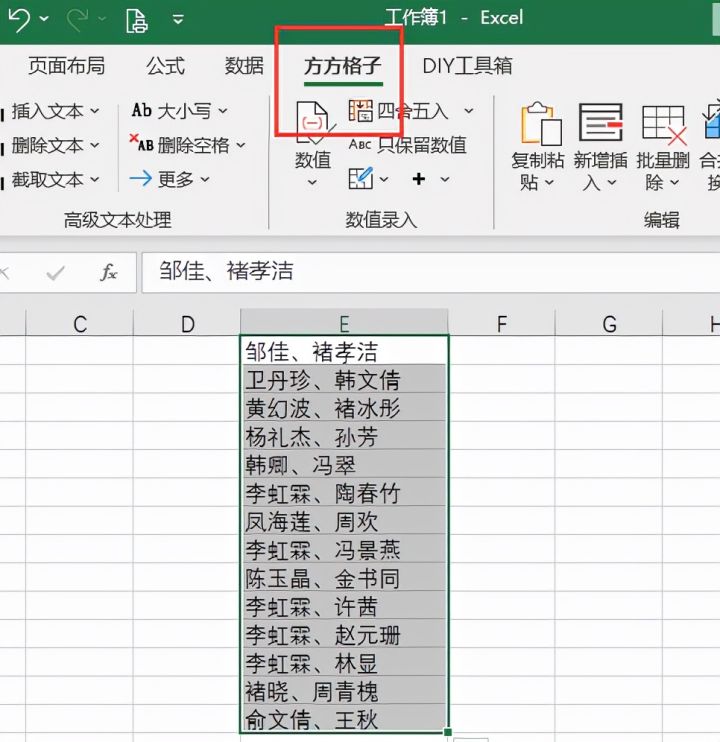Select cell containing 邹佳、褚孝洁
The image size is (720, 742).
tap(344, 351)
